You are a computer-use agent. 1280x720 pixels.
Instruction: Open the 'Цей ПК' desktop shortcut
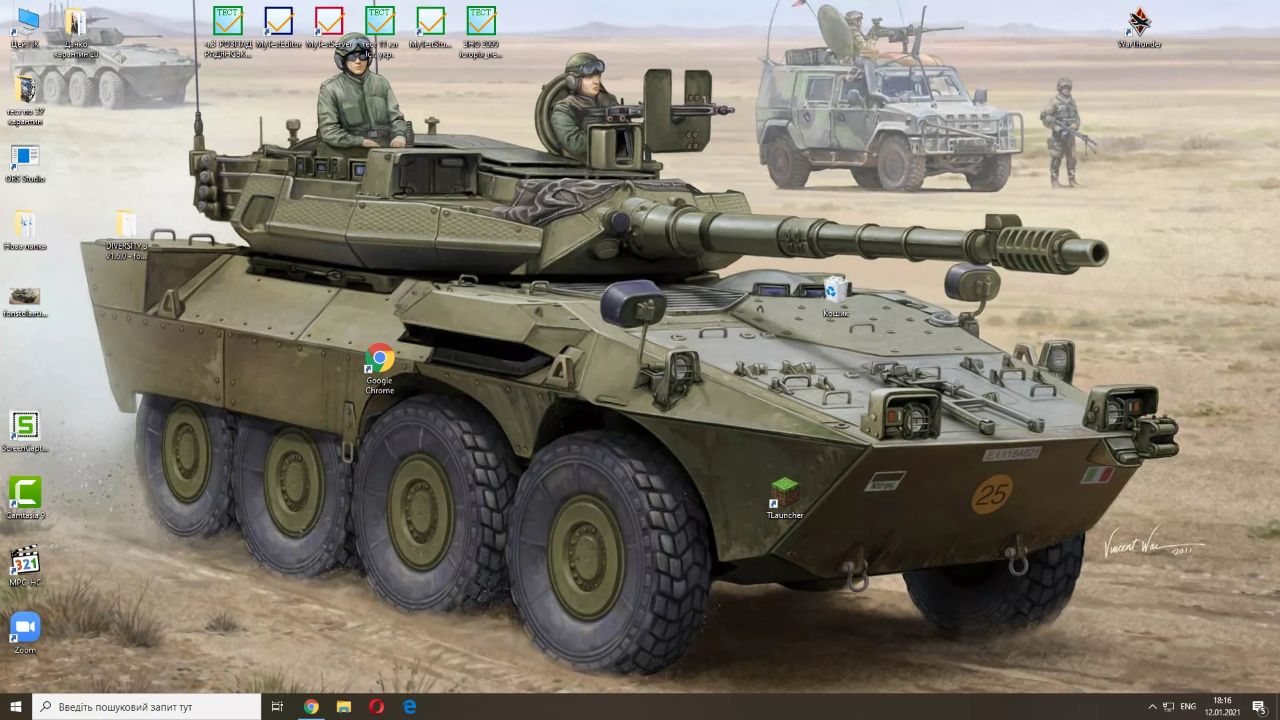(x=24, y=28)
